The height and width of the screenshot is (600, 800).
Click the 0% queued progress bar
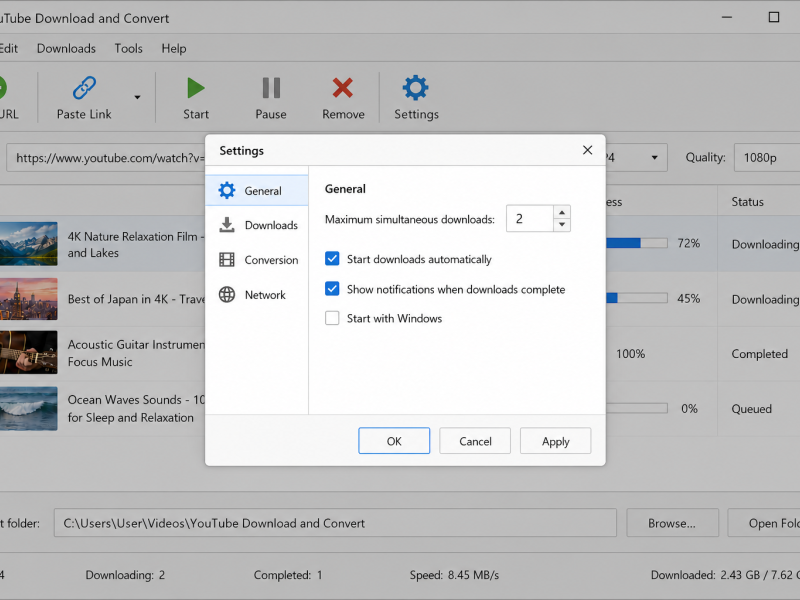pos(637,408)
